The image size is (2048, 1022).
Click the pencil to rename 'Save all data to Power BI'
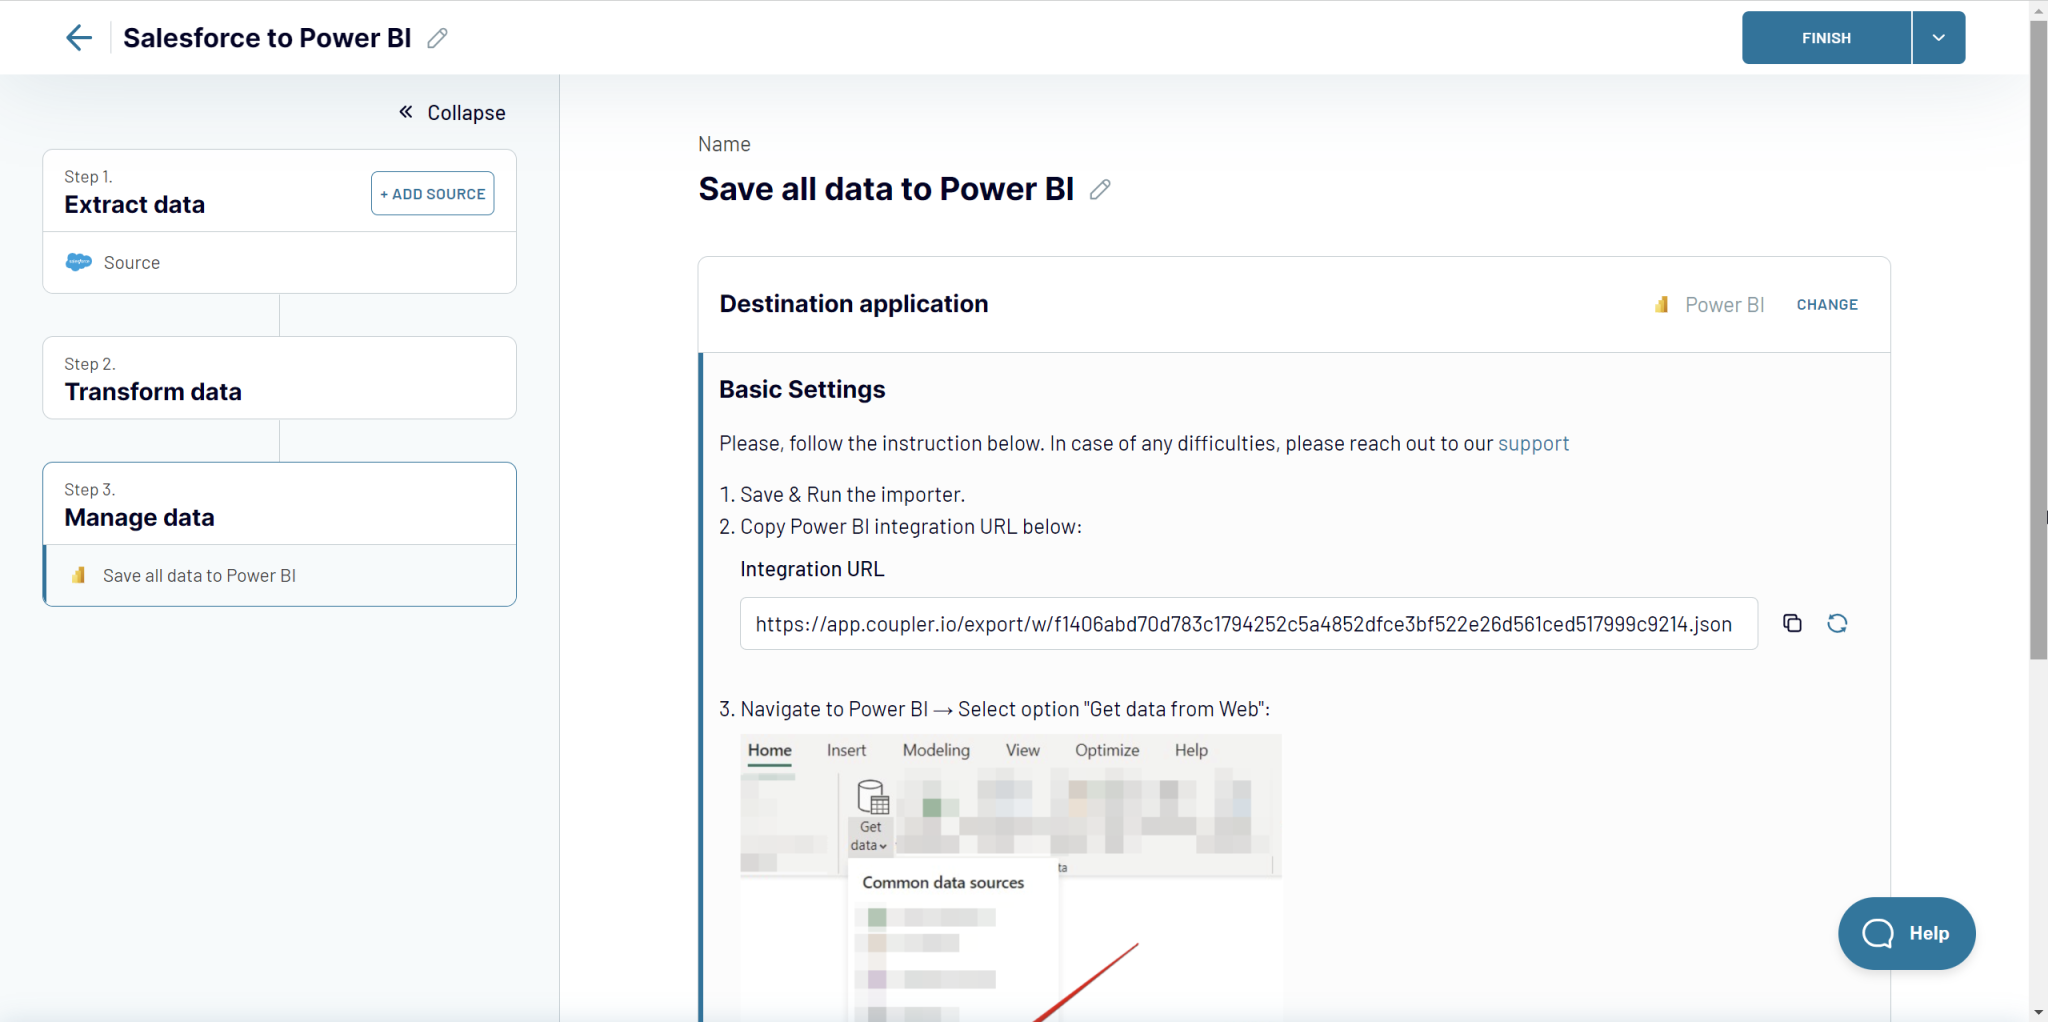point(1100,189)
